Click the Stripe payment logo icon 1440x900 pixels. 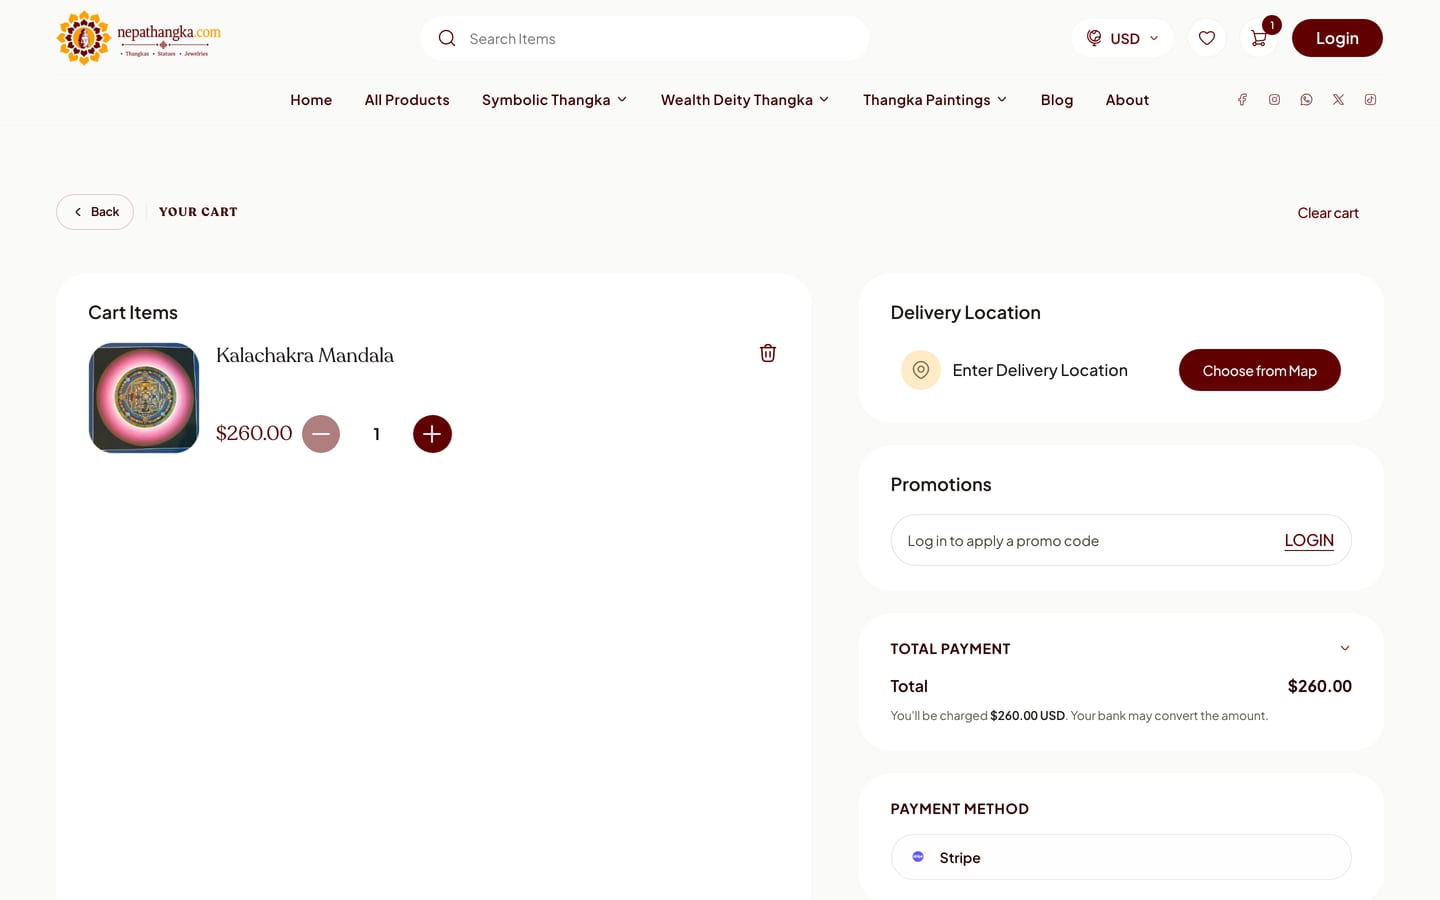918,857
